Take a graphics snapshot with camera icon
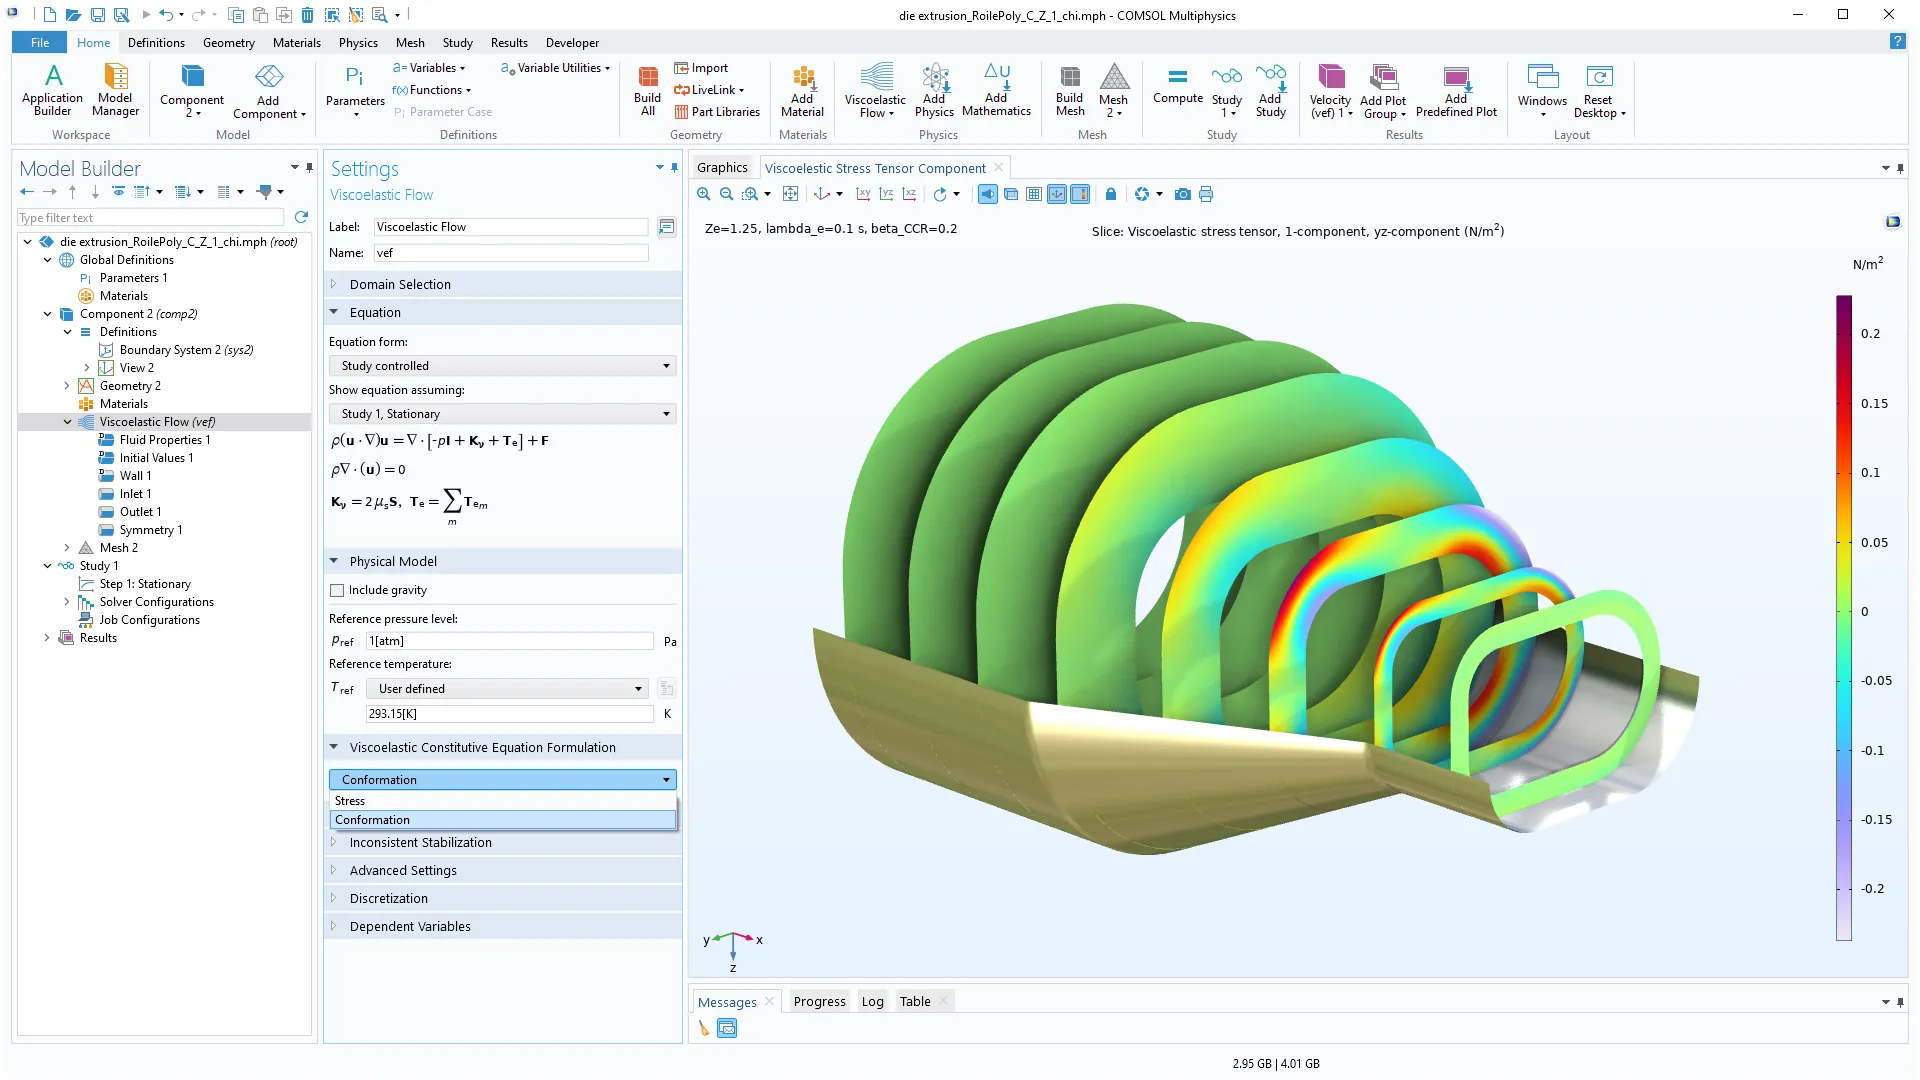The width and height of the screenshot is (1920, 1080). 1183,194
